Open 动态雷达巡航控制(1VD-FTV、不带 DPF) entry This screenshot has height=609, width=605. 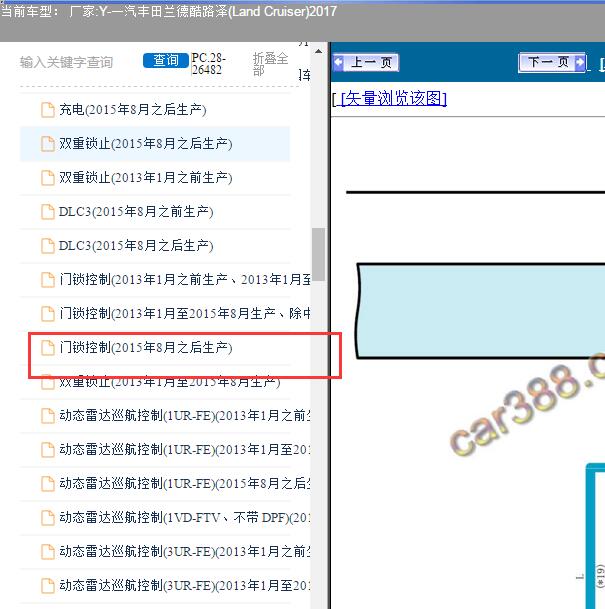[x=184, y=518]
